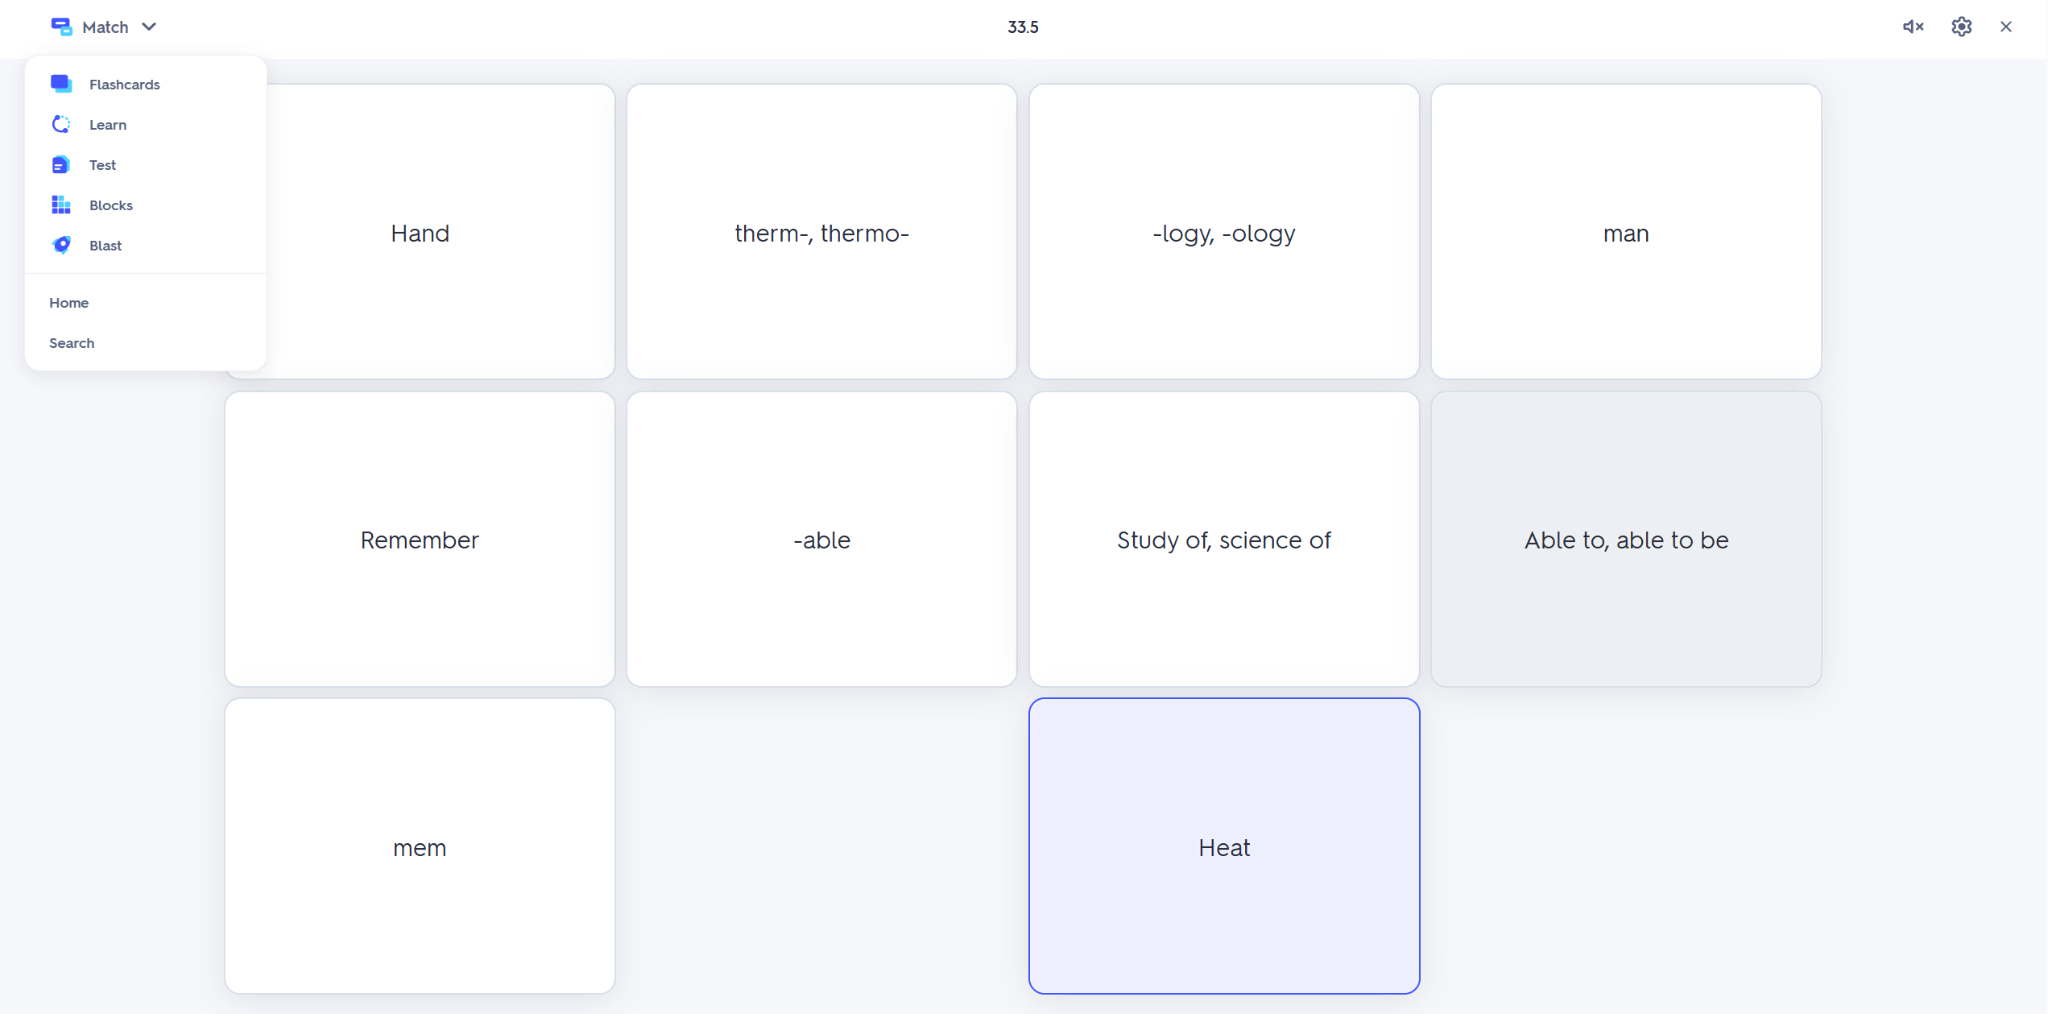This screenshot has width=2048, height=1014.
Task: Choose the '-able' card
Action: tap(821, 539)
